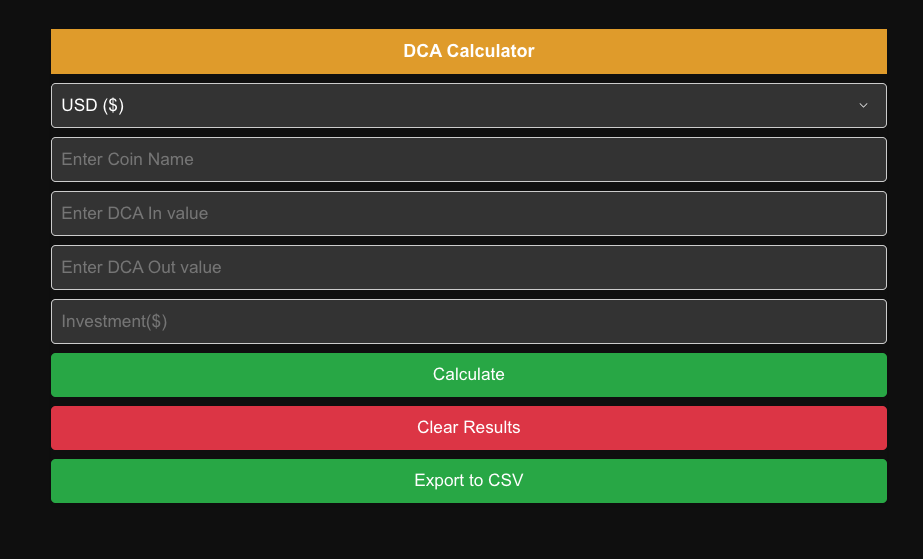Click the red Clear Results button
The height and width of the screenshot is (559, 923).
[468, 427]
